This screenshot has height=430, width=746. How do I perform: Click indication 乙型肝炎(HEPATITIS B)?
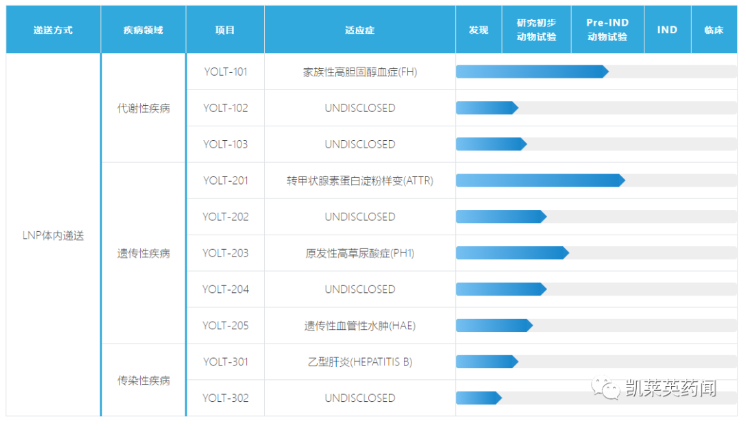pyautogui.click(x=360, y=362)
